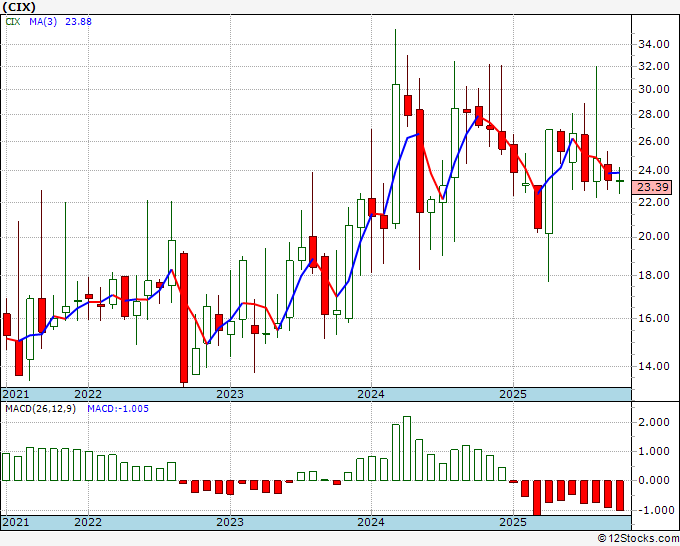Click the 26.00 price axis label
The height and width of the screenshot is (546, 680).
(x=654, y=141)
